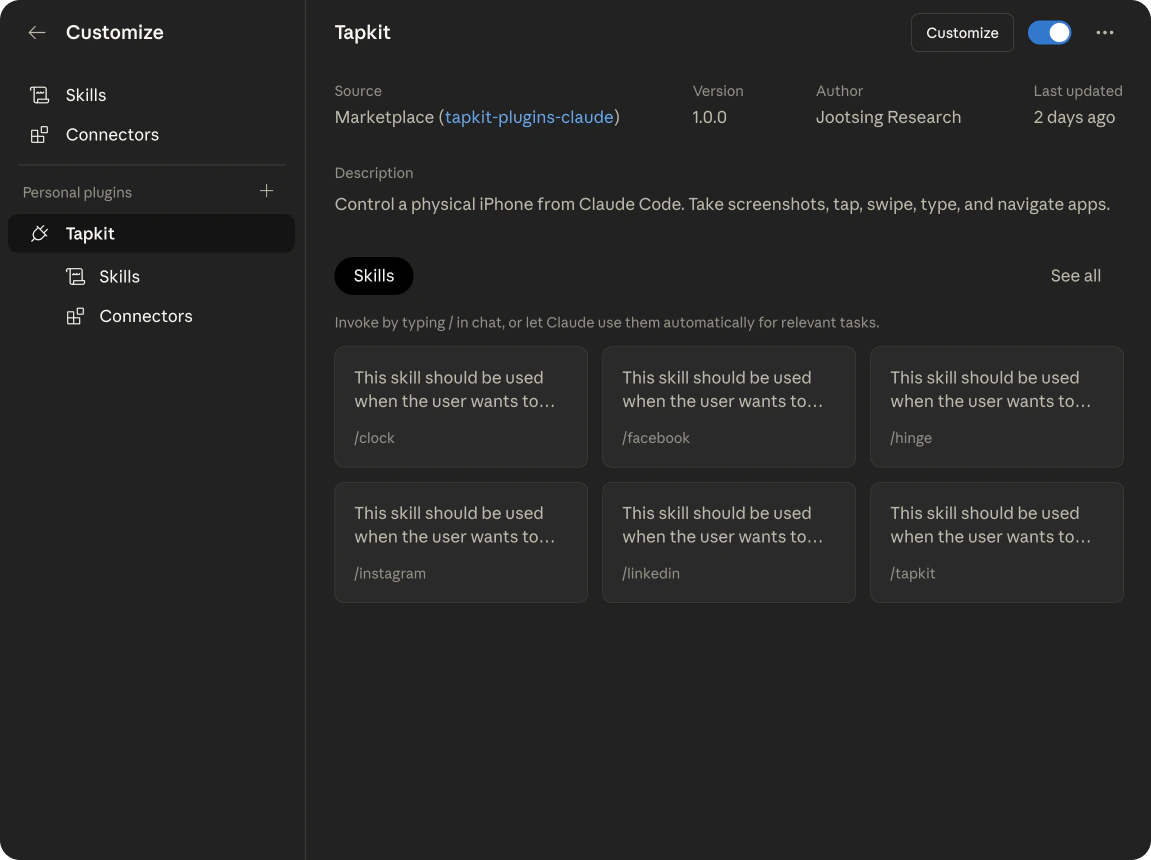Open the /instagram skill card

460,542
